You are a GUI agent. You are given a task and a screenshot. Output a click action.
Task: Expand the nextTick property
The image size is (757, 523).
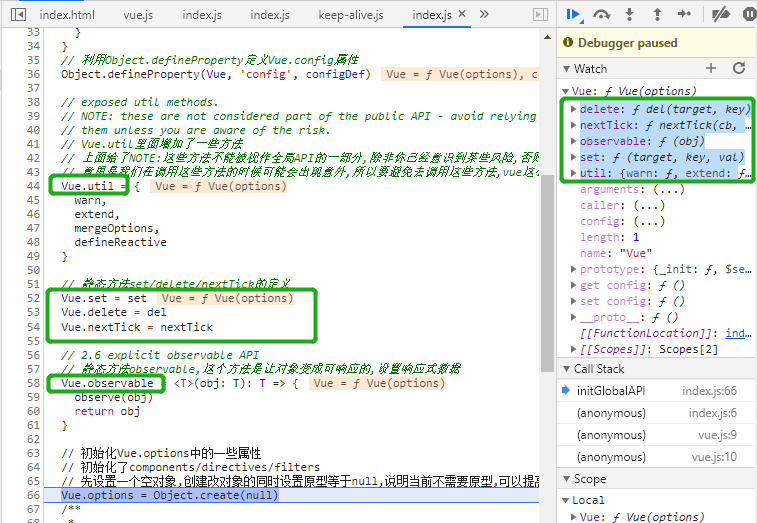click(x=574, y=125)
